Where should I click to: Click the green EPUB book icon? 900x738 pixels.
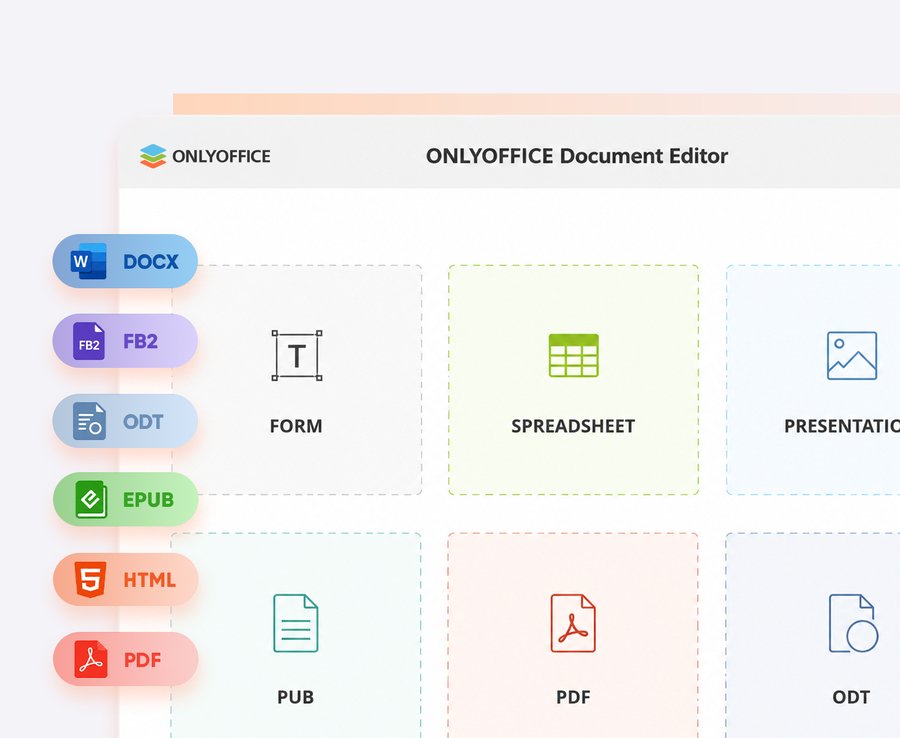click(x=91, y=499)
